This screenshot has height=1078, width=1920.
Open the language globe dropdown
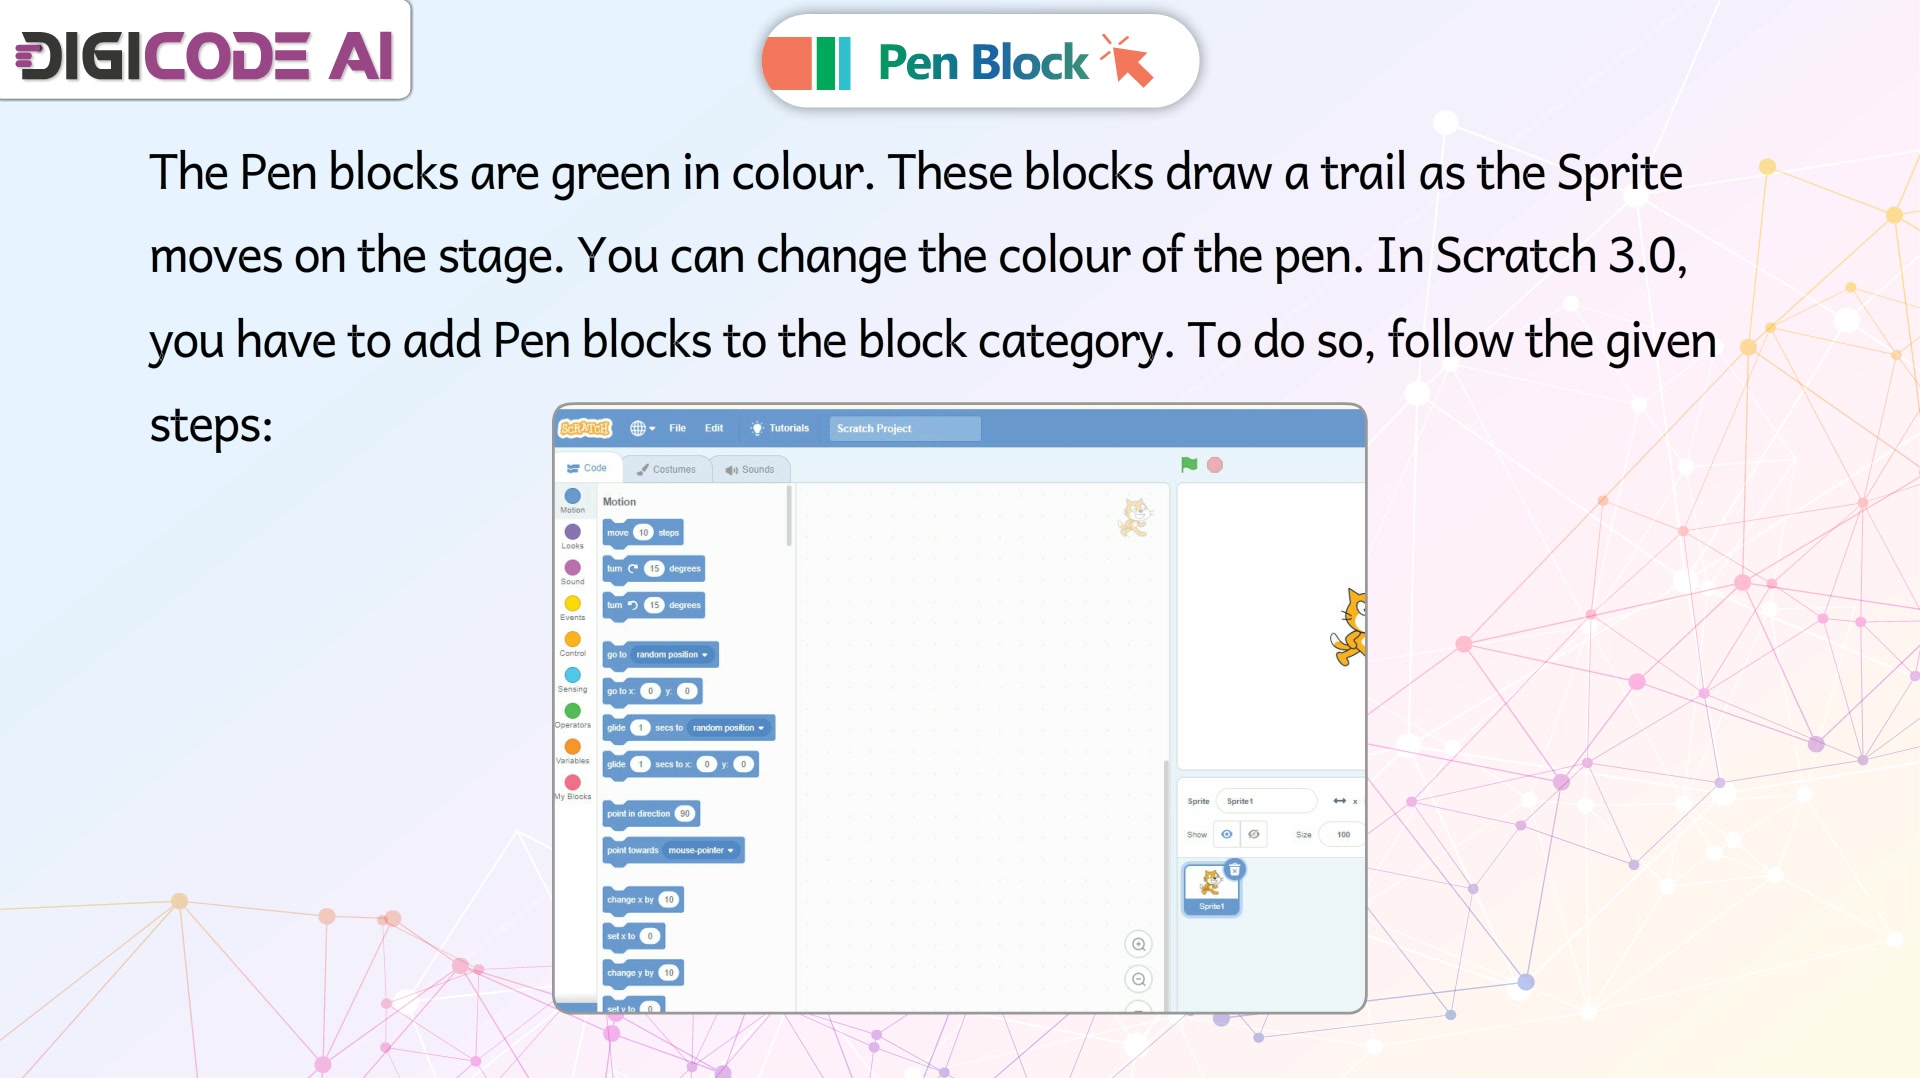click(x=642, y=428)
